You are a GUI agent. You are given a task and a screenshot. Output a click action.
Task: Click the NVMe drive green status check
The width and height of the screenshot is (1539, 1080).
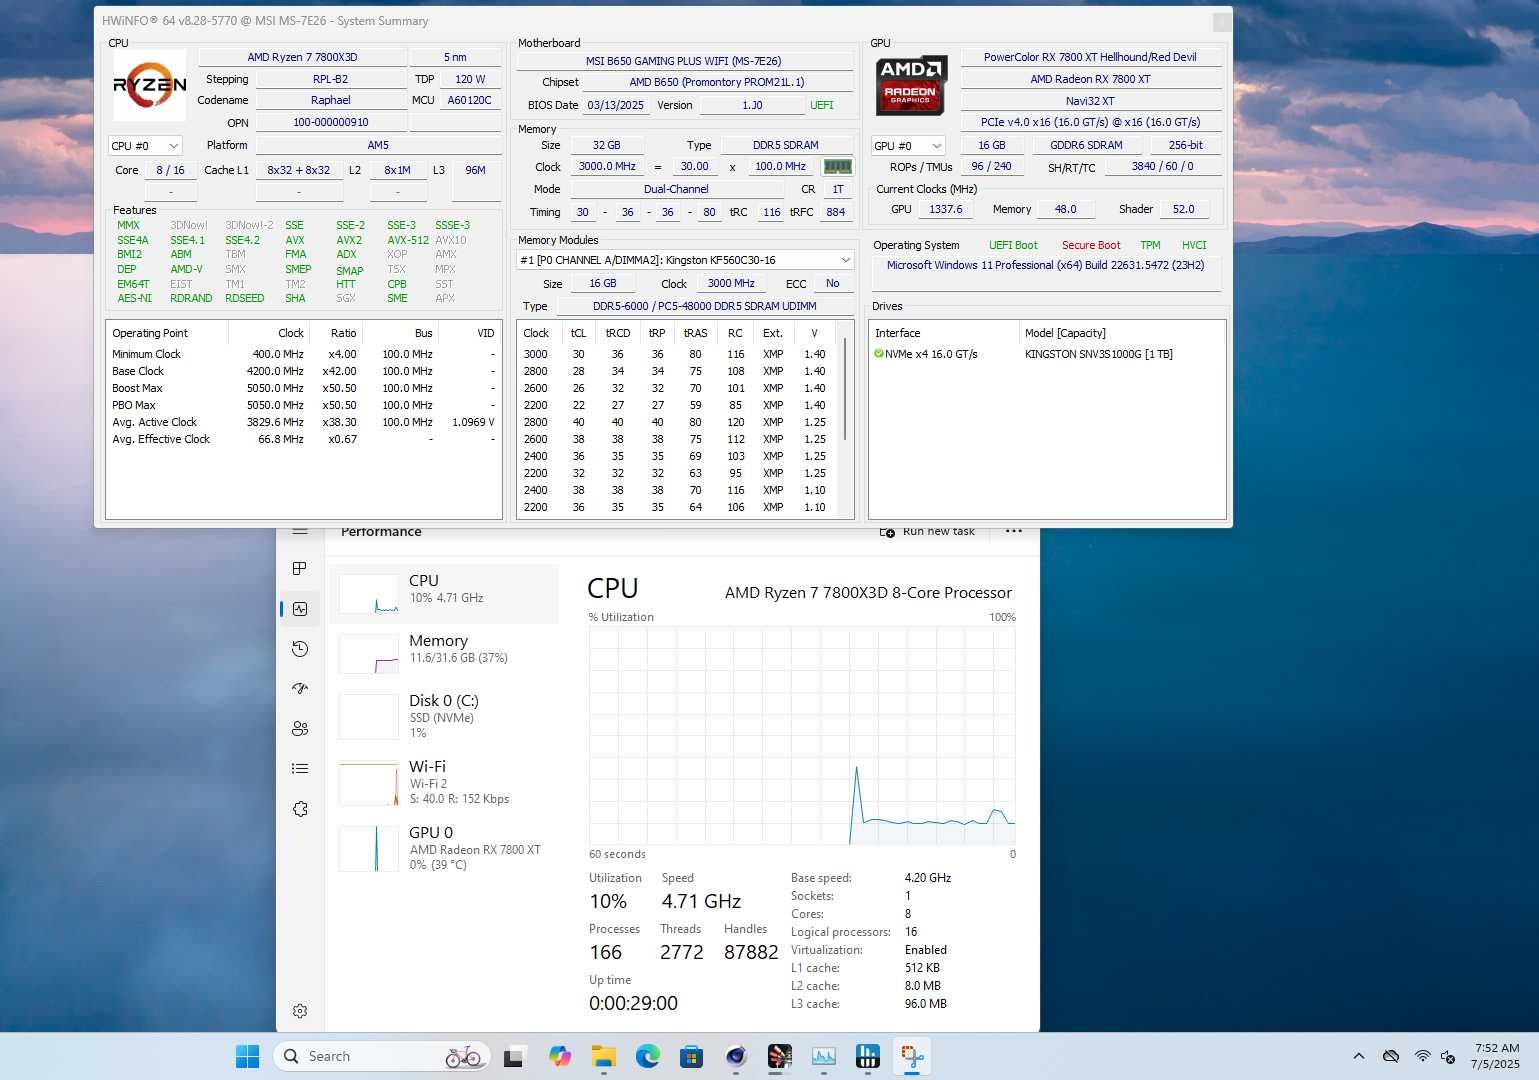[879, 354]
